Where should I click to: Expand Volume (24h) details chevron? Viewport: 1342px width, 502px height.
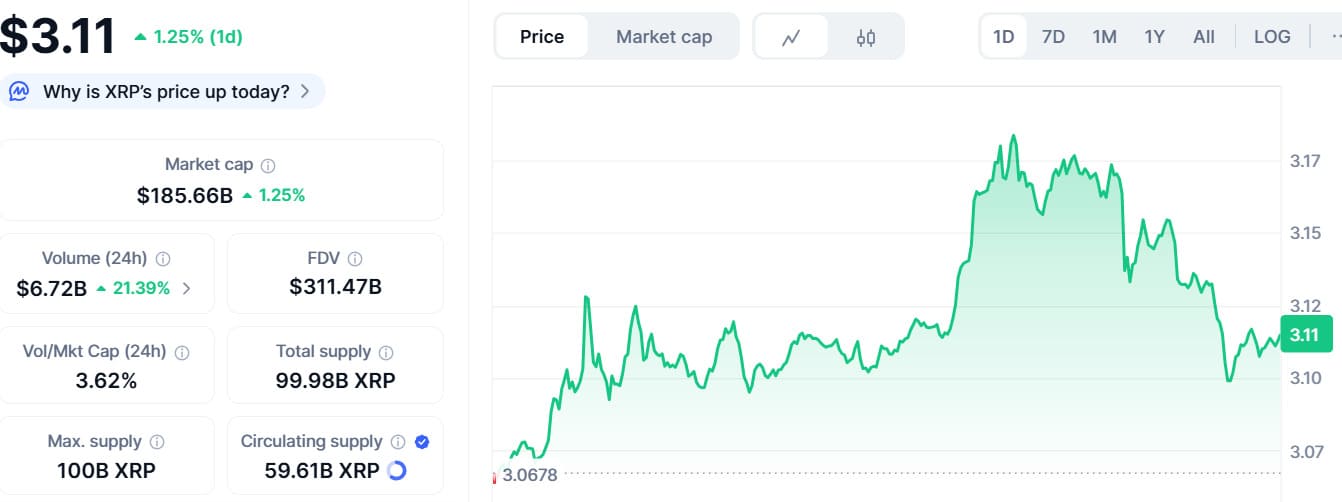point(187,288)
